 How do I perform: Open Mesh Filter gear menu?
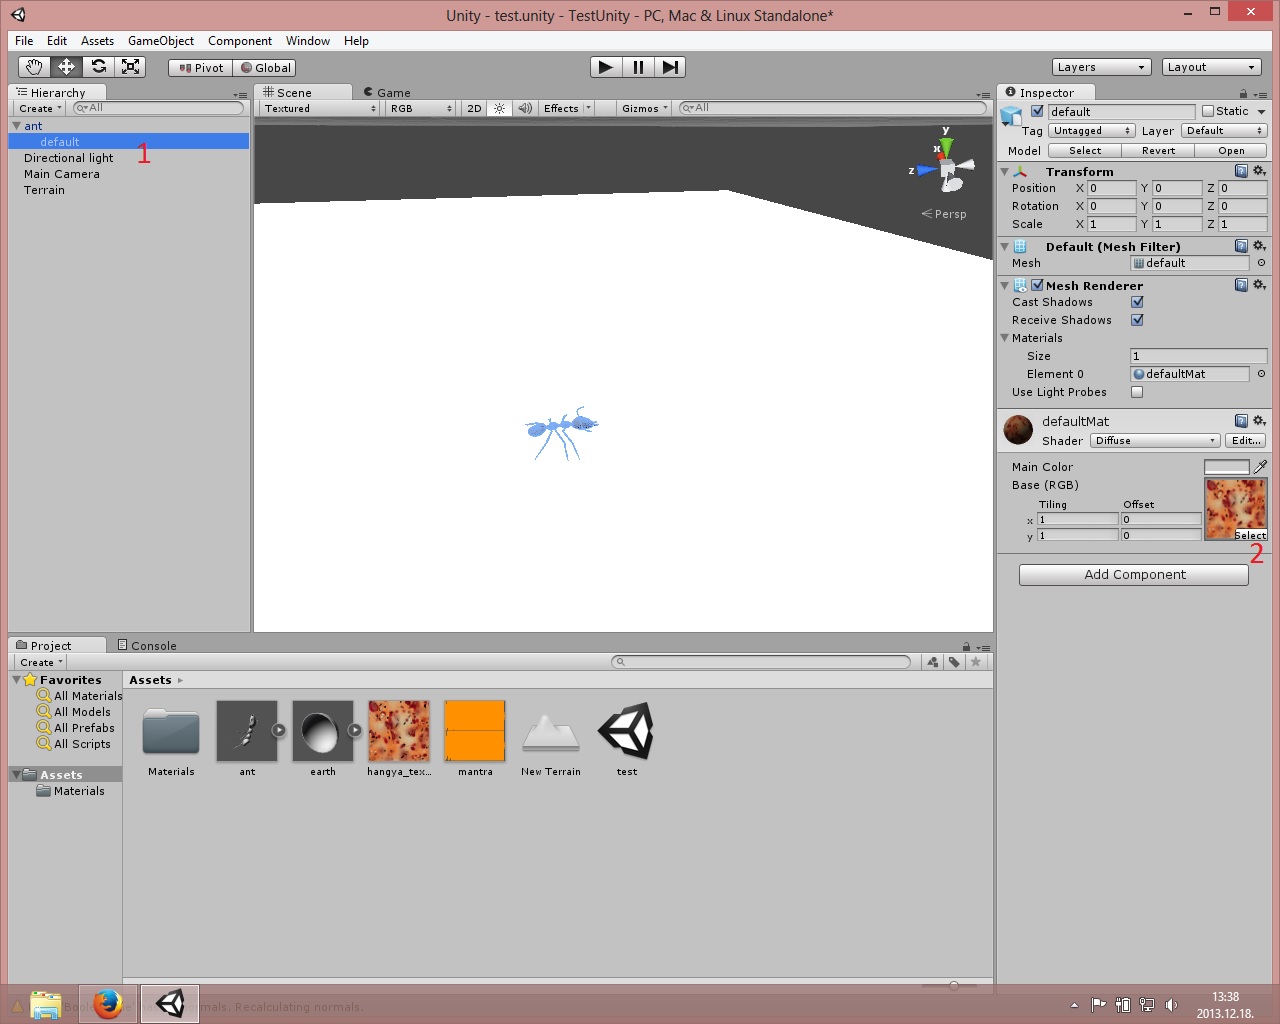pos(1259,246)
